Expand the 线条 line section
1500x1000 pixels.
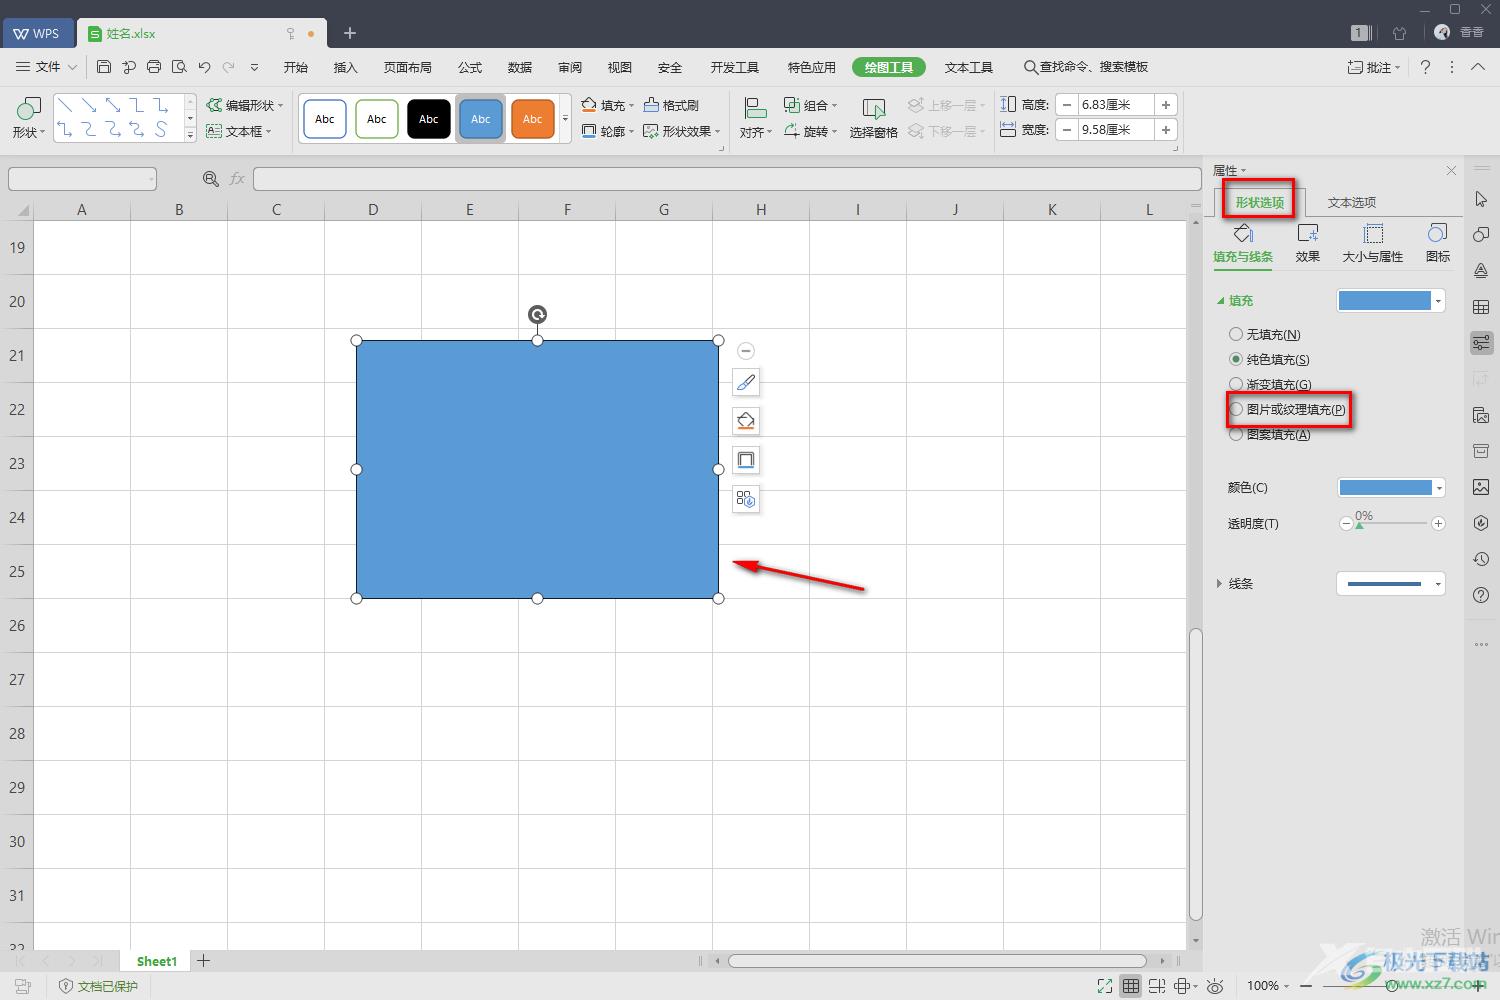pos(1219,583)
